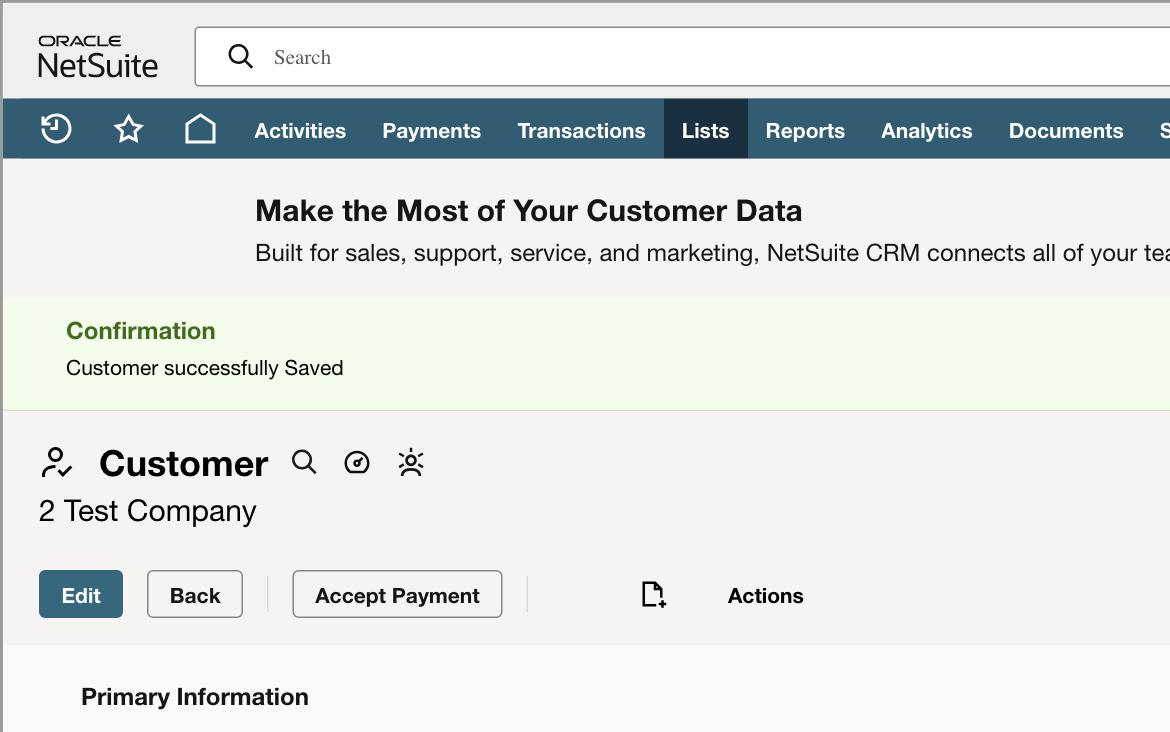Click the new document plus icon
Image resolution: width=1170 pixels, height=732 pixels.
pyautogui.click(x=654, y=595)
